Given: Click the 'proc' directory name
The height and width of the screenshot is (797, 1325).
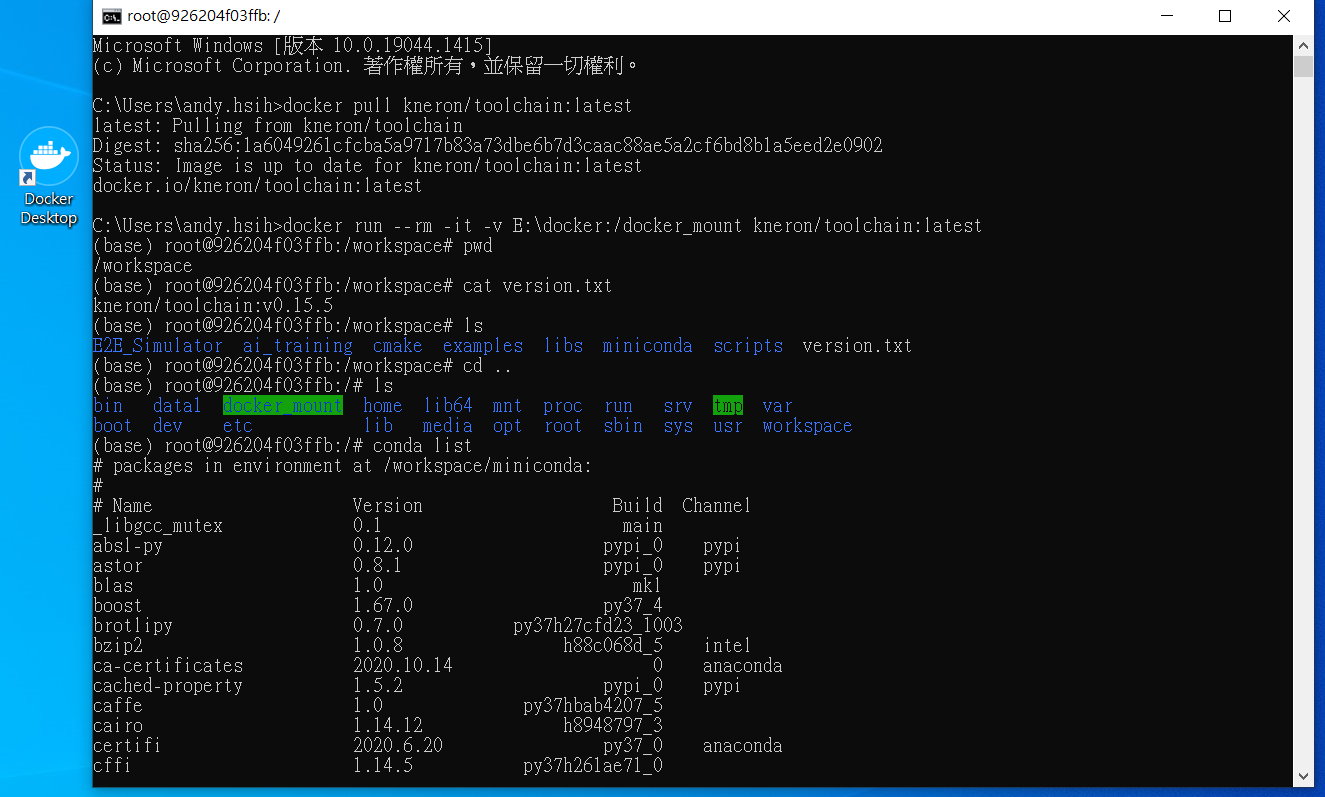Looking at the screenshot, I should [x=563, y=405].
